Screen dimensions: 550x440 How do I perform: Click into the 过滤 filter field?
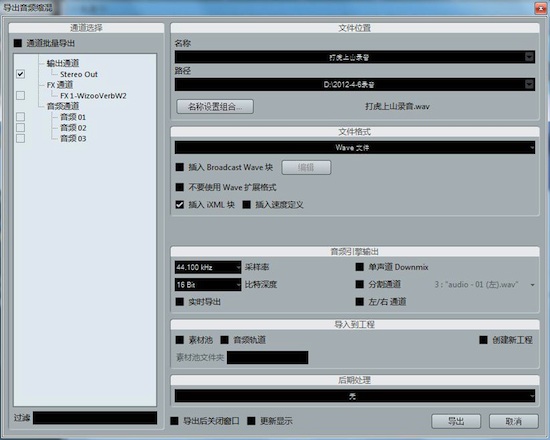point(95,418)
